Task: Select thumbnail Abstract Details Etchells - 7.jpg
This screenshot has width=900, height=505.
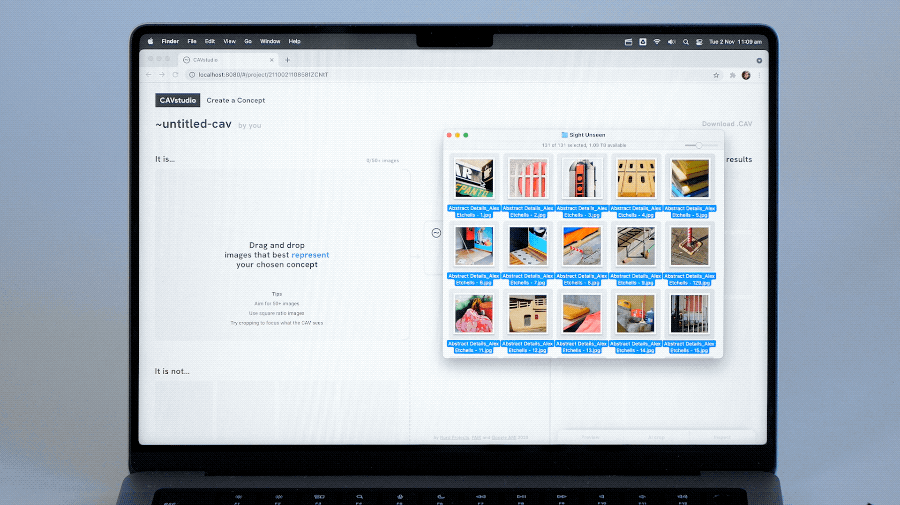Action: pos(527,246)
